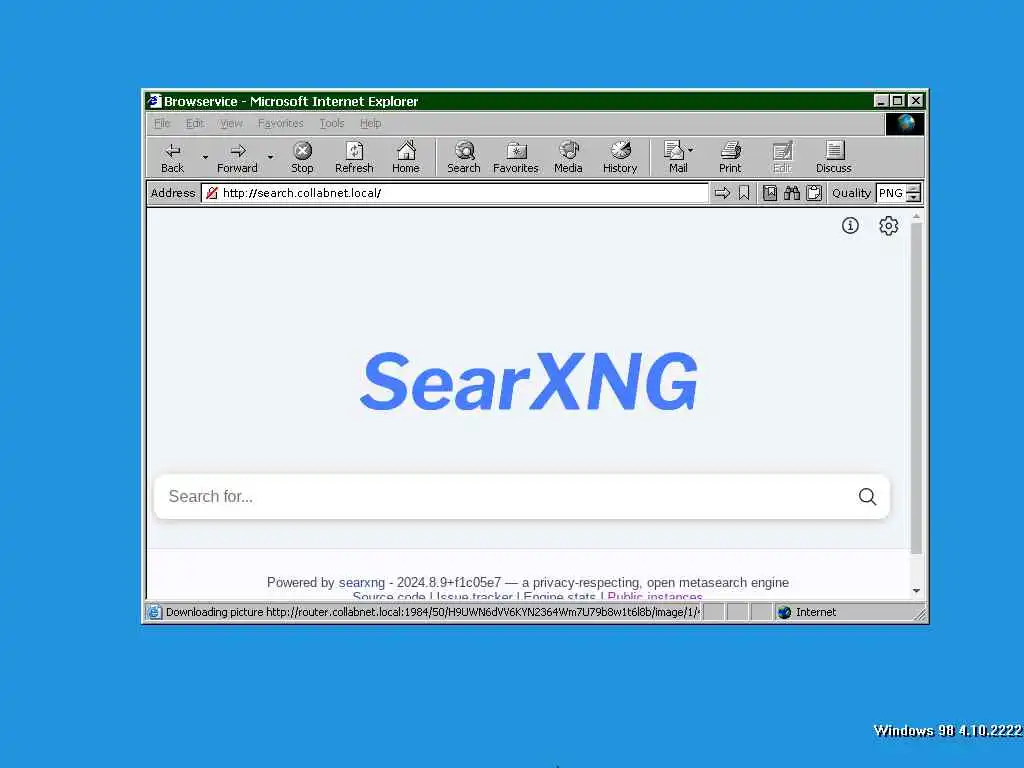The image size is (1024, 768).
Task: Open the History toolbar button
Action: (x=620, y=158)
